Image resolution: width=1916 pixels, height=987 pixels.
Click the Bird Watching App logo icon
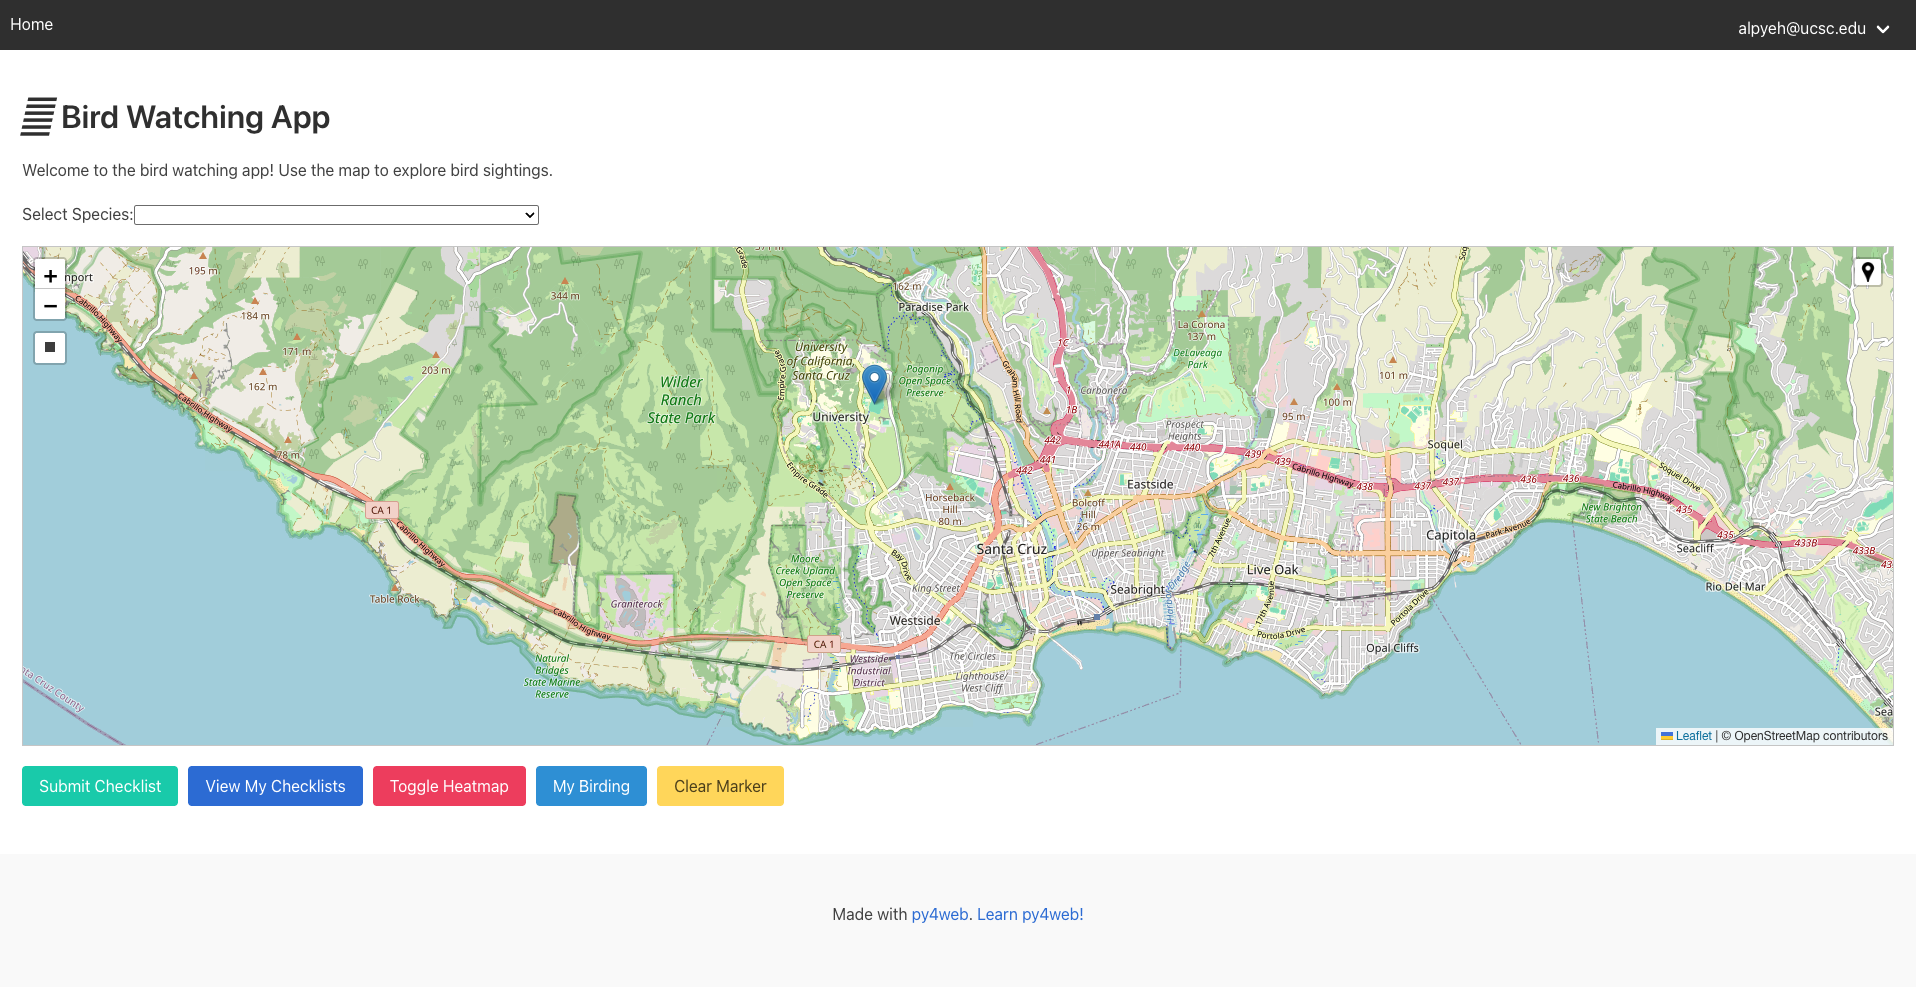tap(39, 117)
